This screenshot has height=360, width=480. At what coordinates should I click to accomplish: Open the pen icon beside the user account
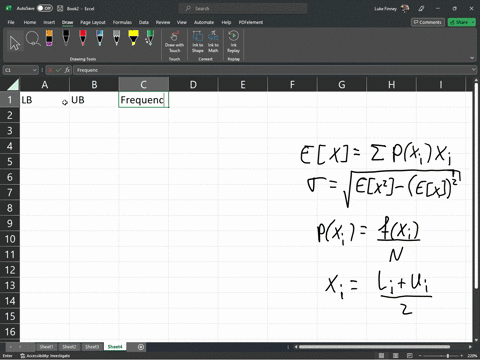tap(421, 9)
